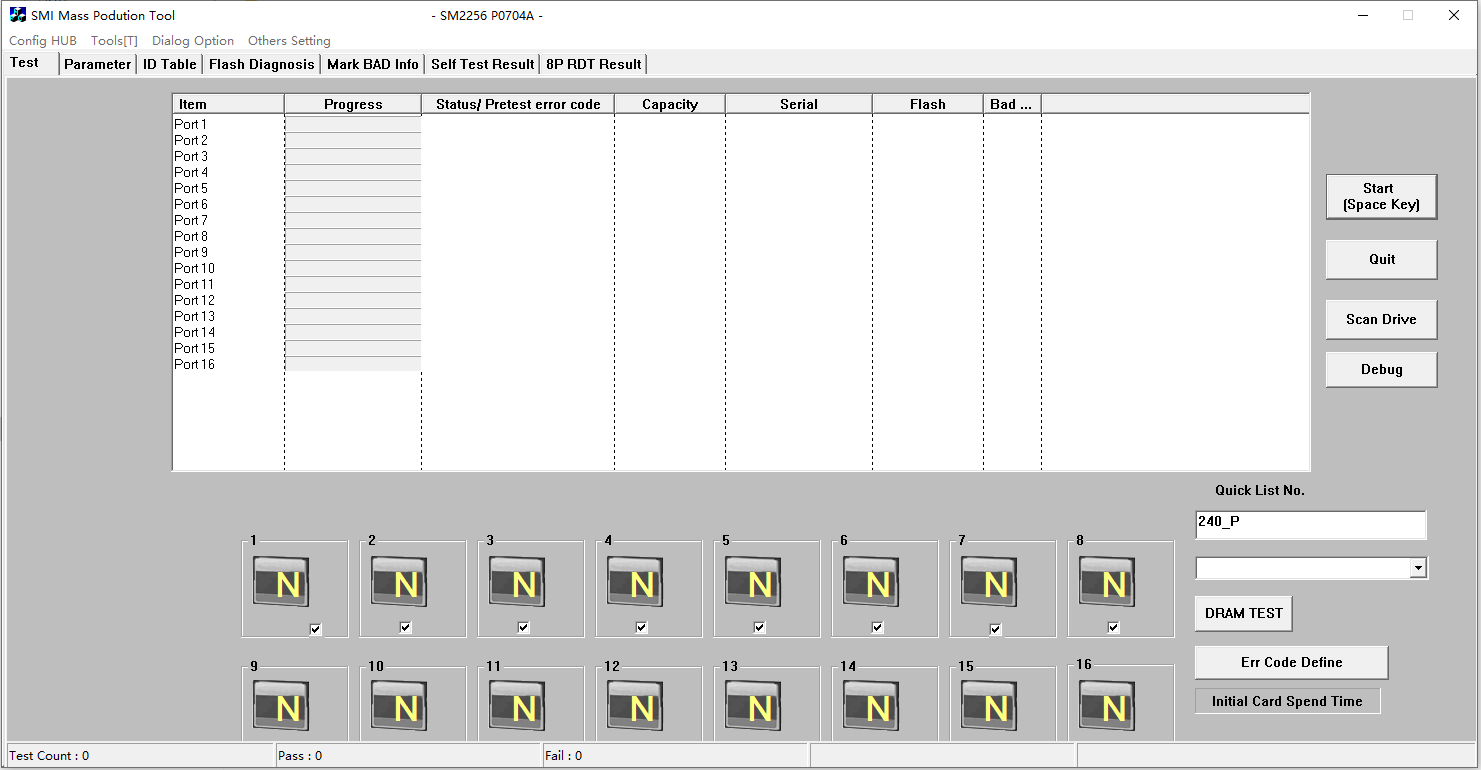Click the Quit button
Image resolution: width=1481 pixels, height=770 pixels.
tap(1381, 259)
